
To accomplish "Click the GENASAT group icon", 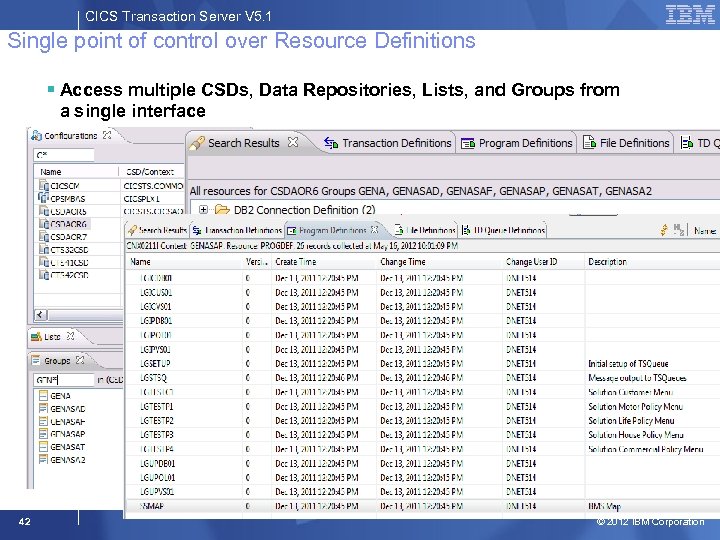I will tap(43, 446).
